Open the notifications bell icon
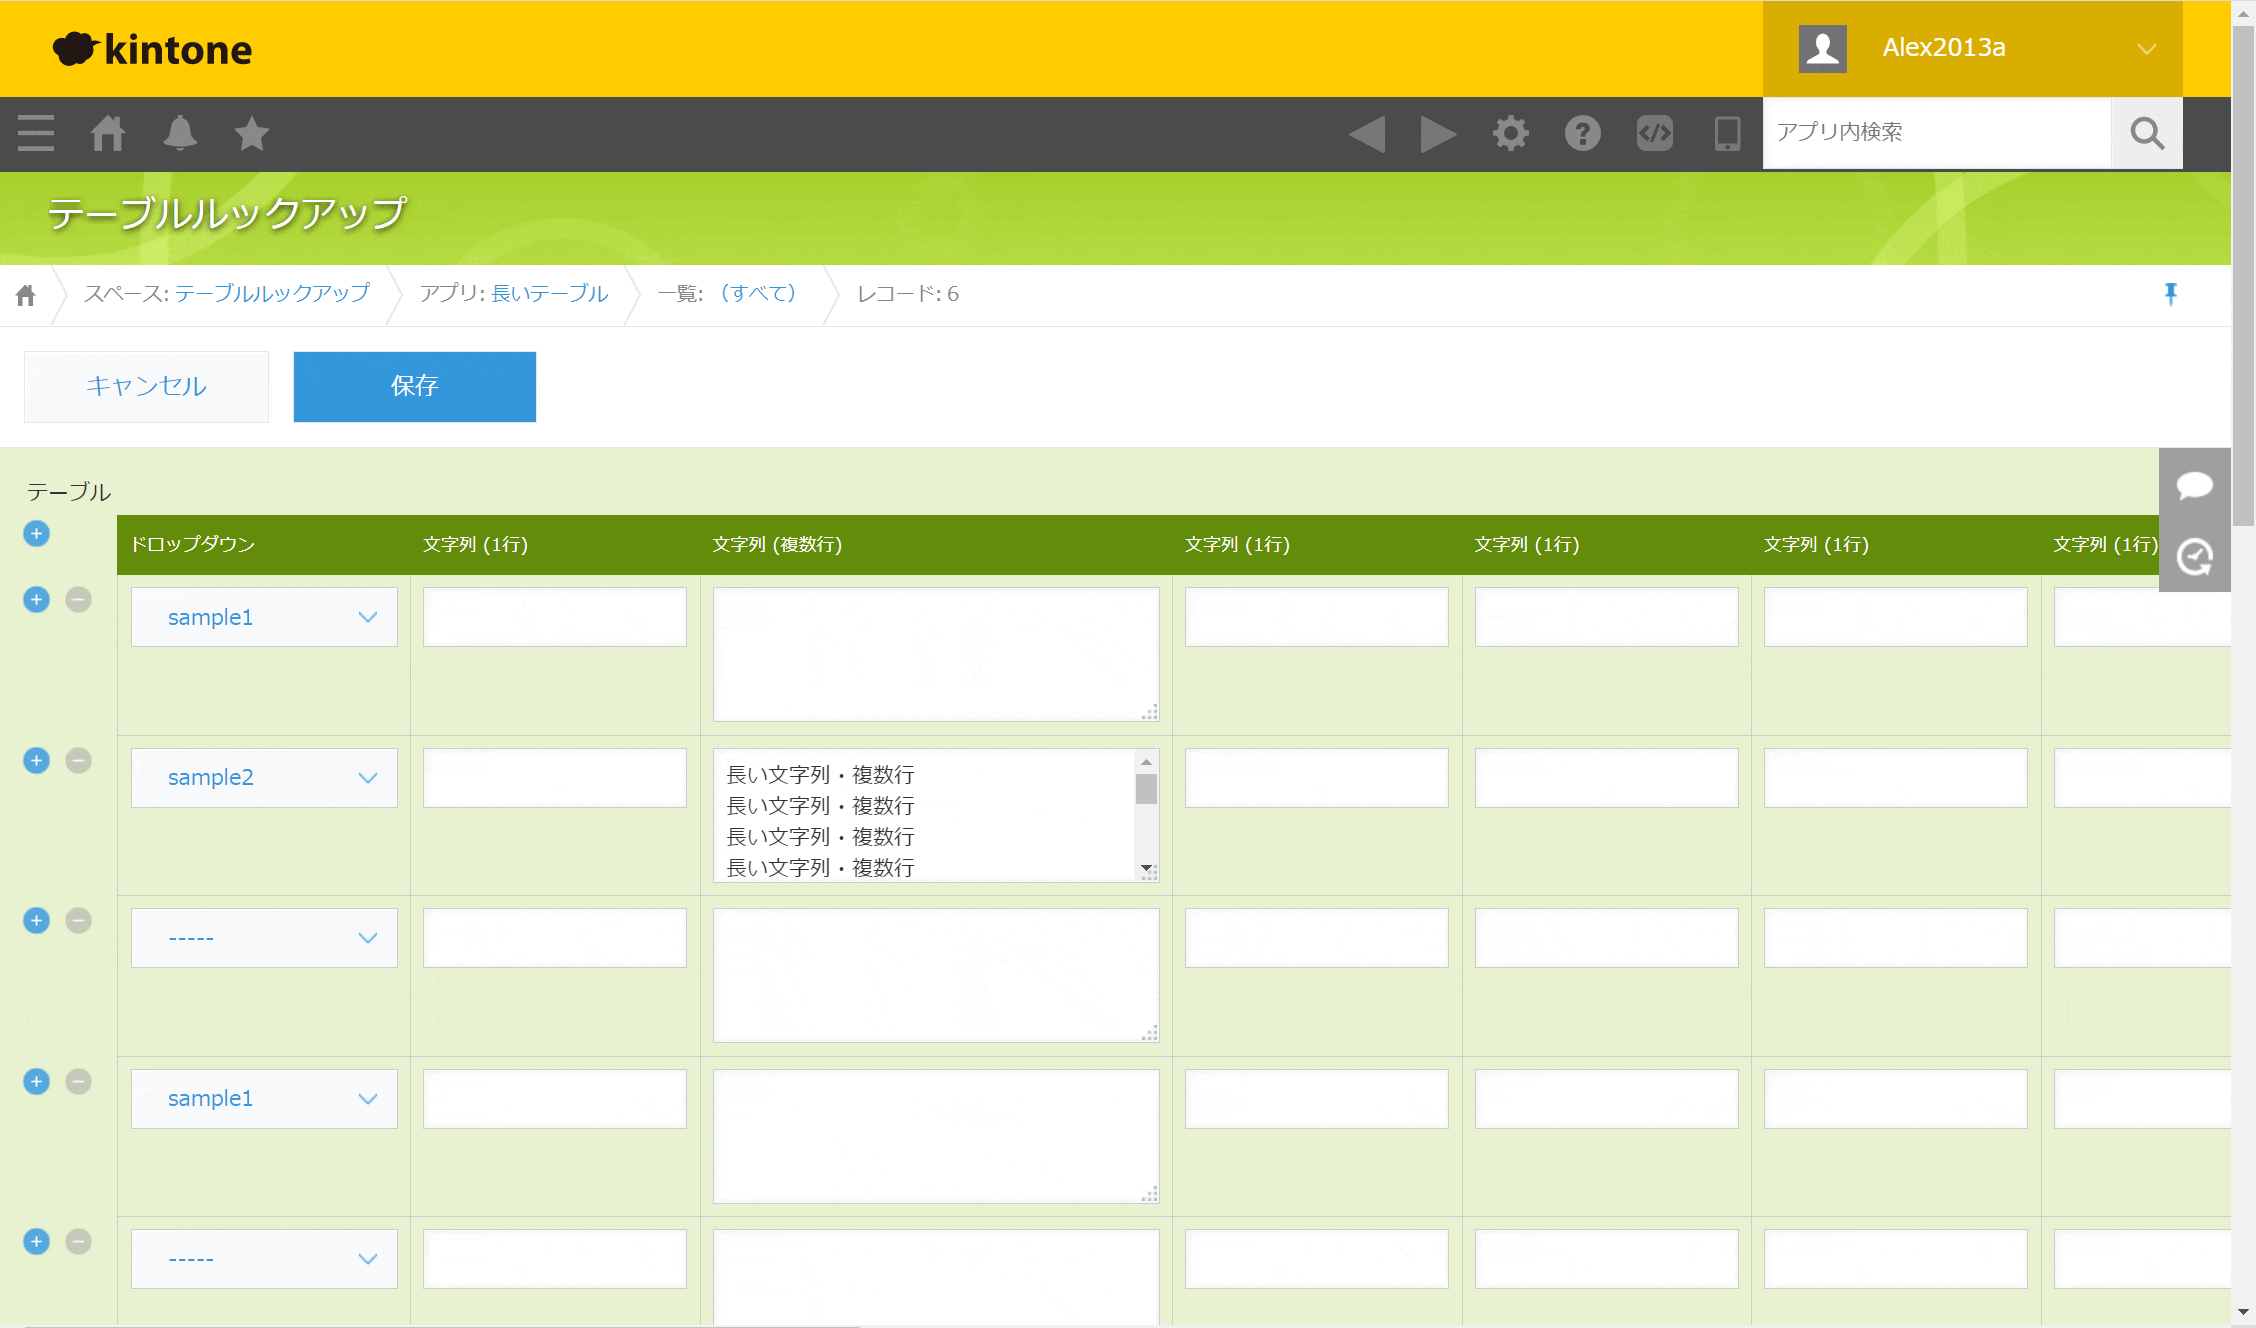This screenshot has height=1328, width=2256. pos(180,133)
